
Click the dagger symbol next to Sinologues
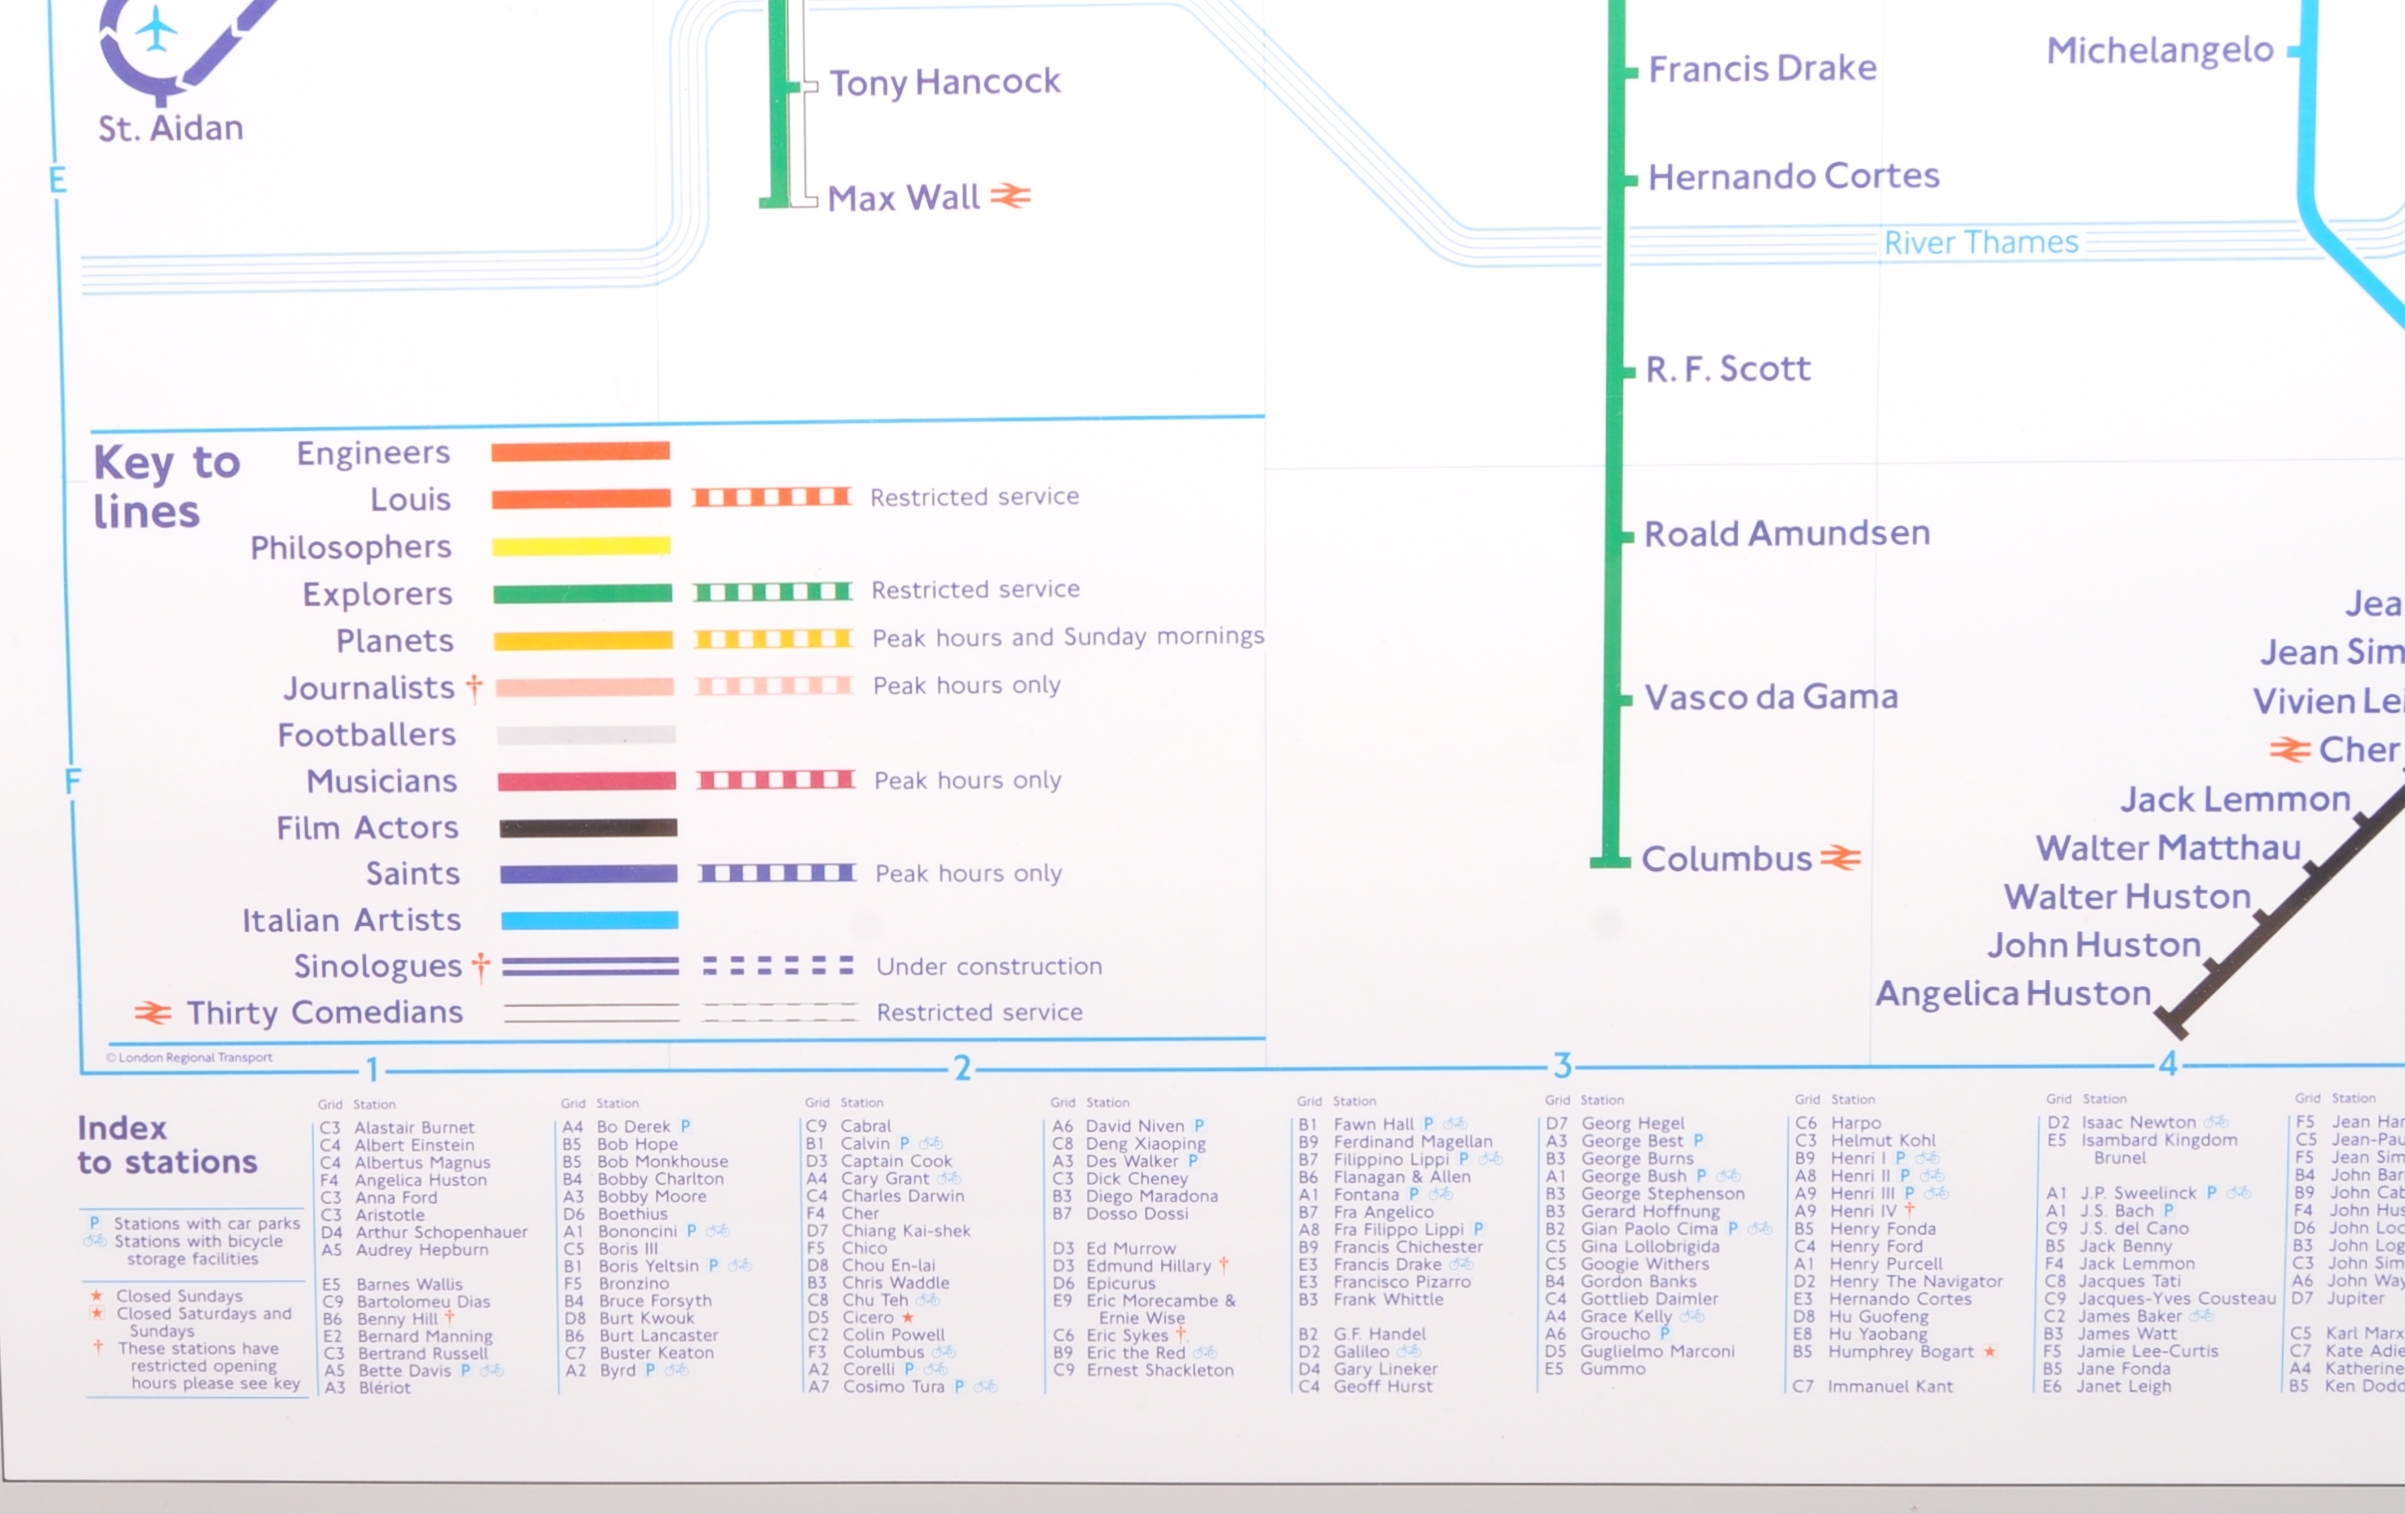coord(481,966)
